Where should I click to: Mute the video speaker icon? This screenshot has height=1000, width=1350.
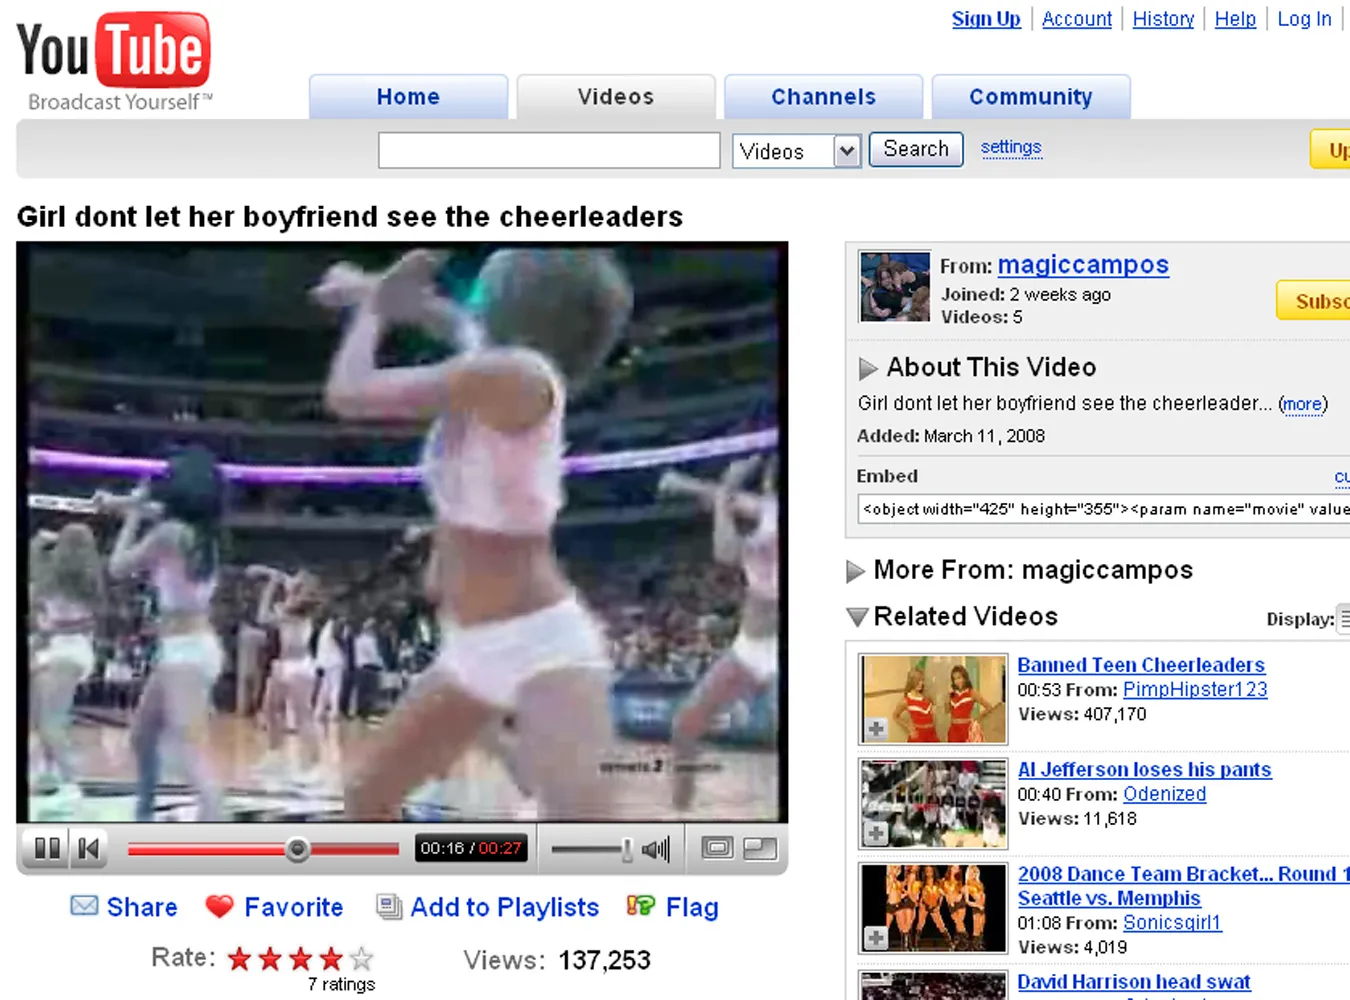click(x=656, y=849)
